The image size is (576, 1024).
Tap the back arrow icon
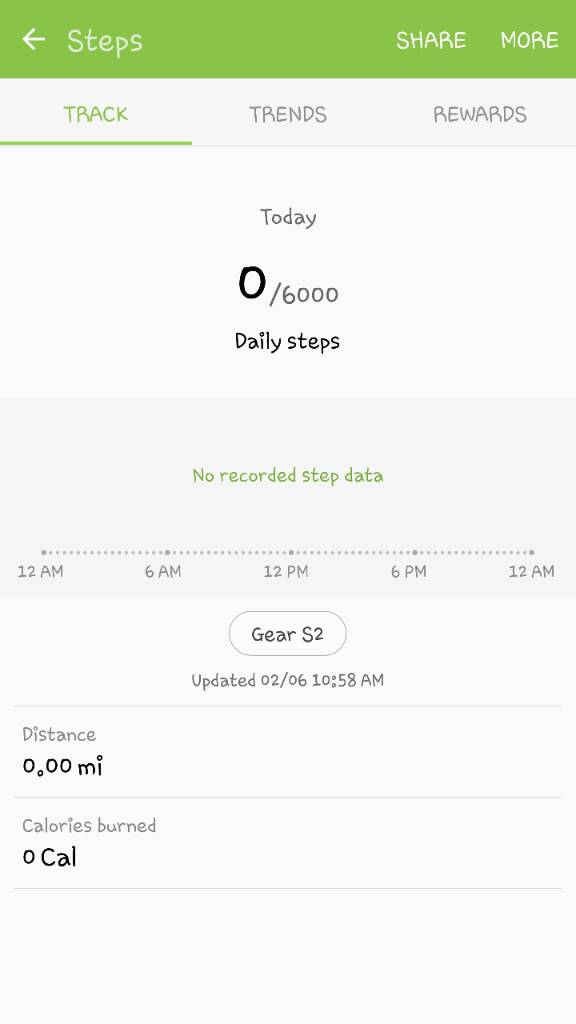tap(33, 39)
